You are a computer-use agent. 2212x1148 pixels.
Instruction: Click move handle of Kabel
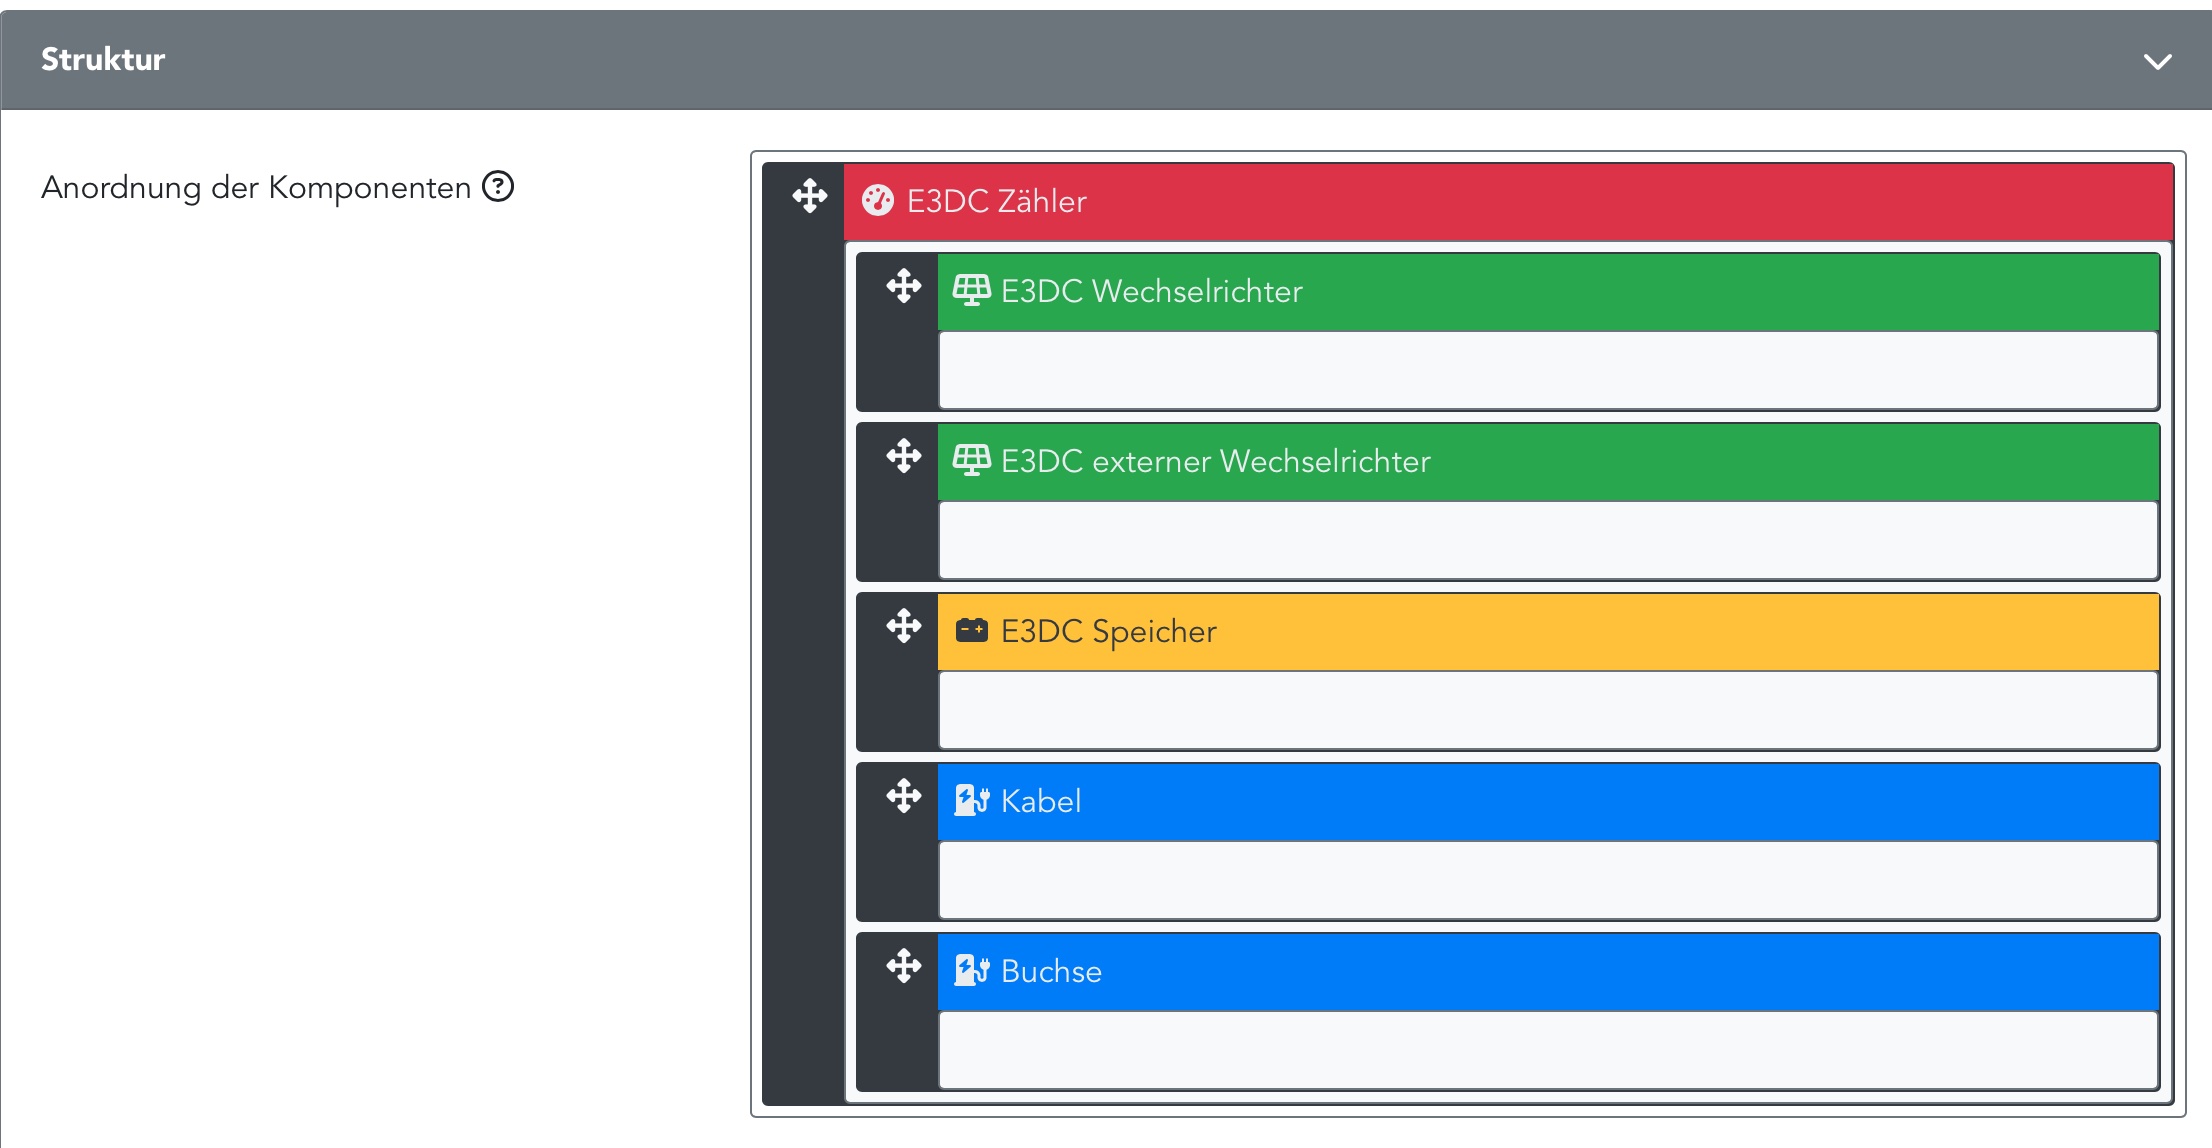903,796
